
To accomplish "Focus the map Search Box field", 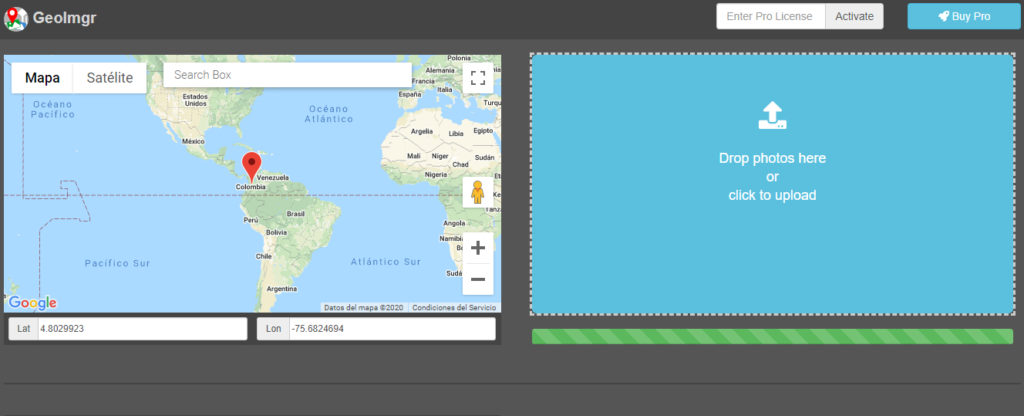I will pos(287,75).
